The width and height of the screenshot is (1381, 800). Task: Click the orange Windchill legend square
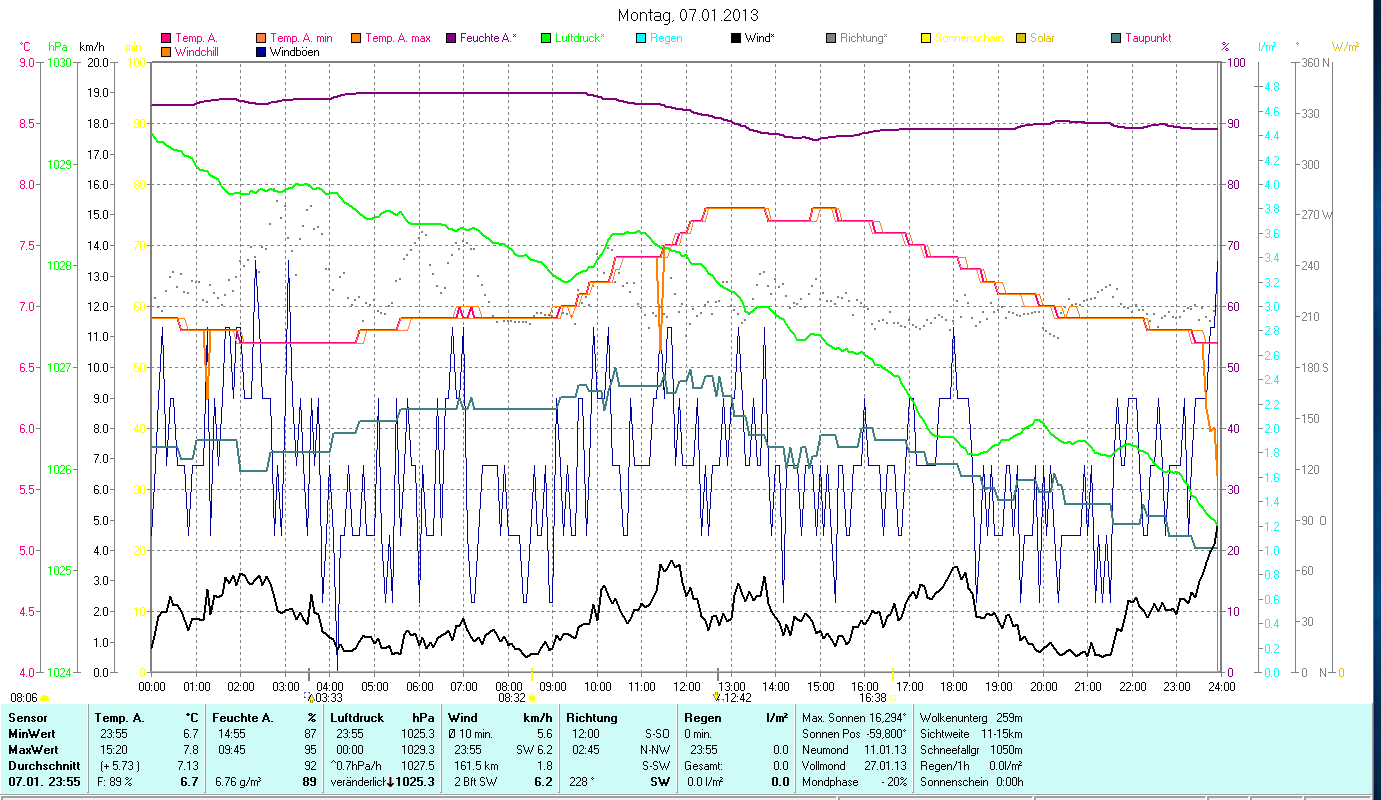[x=166, y=52]
